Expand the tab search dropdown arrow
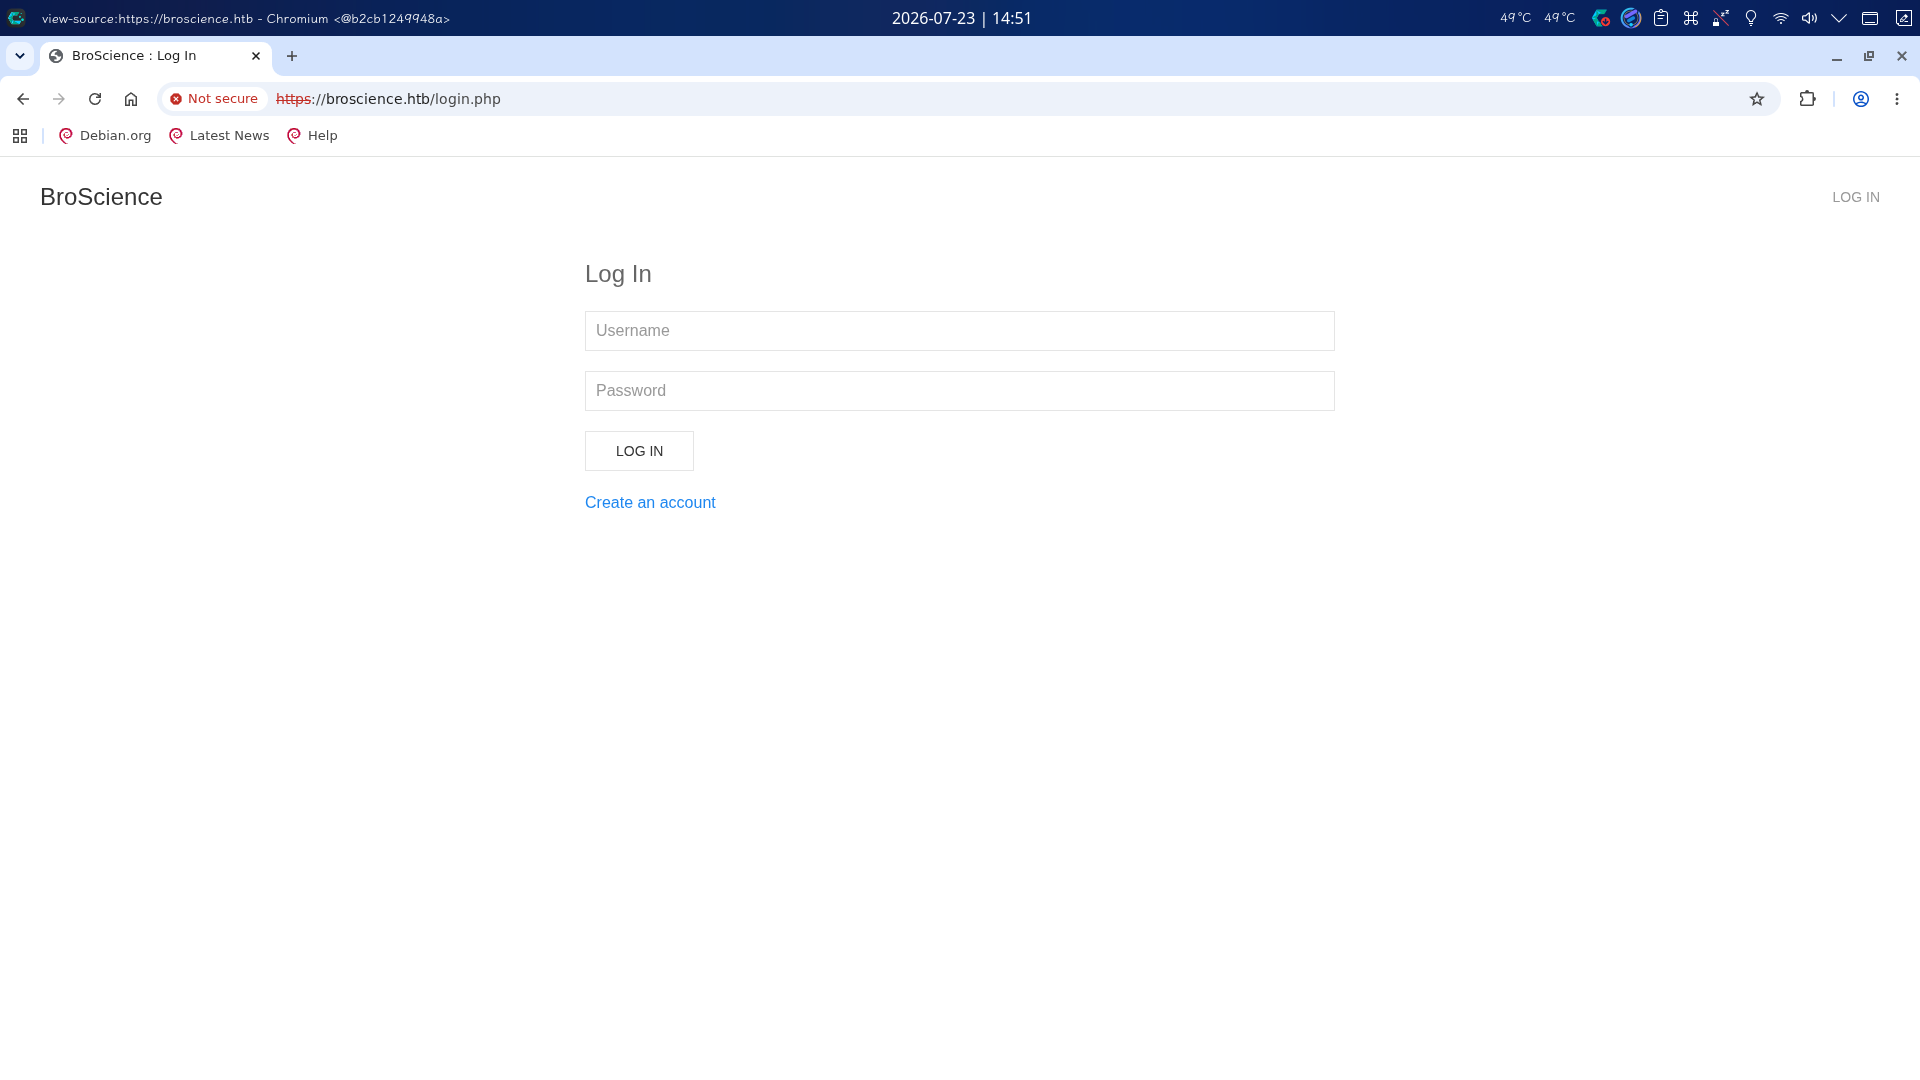 tap(20, 56)
